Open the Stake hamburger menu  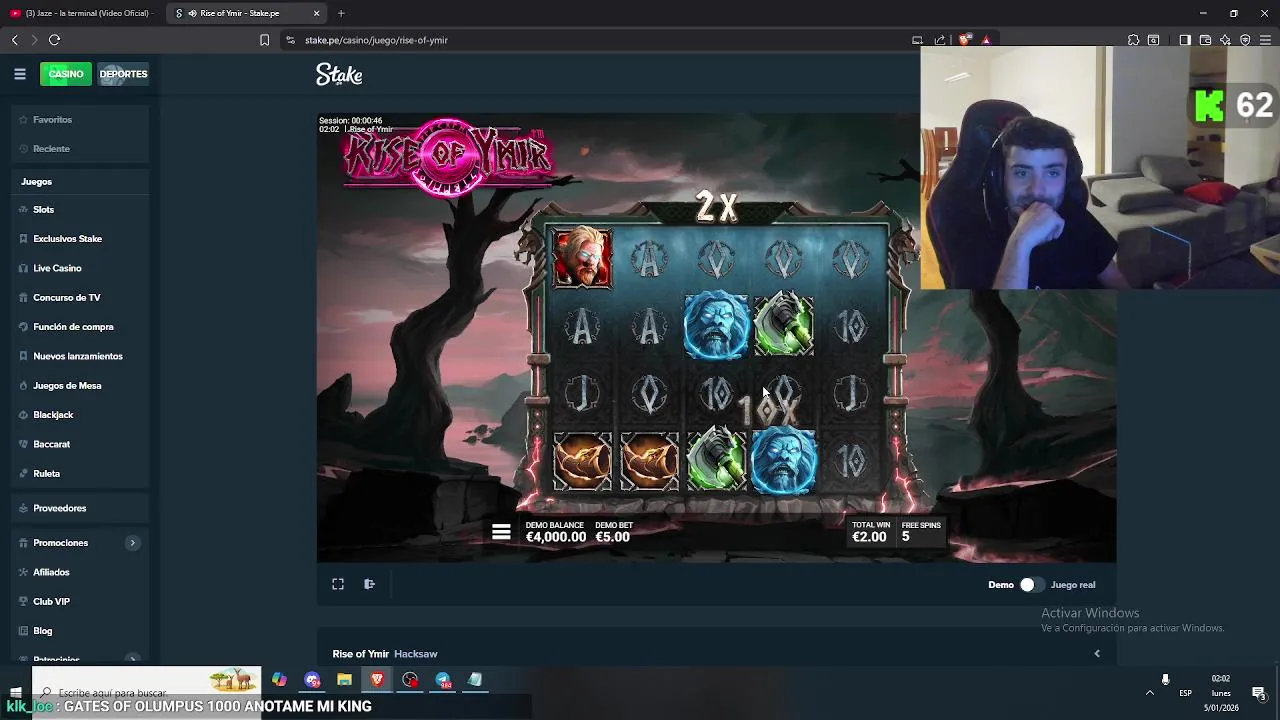pos(20,74)
